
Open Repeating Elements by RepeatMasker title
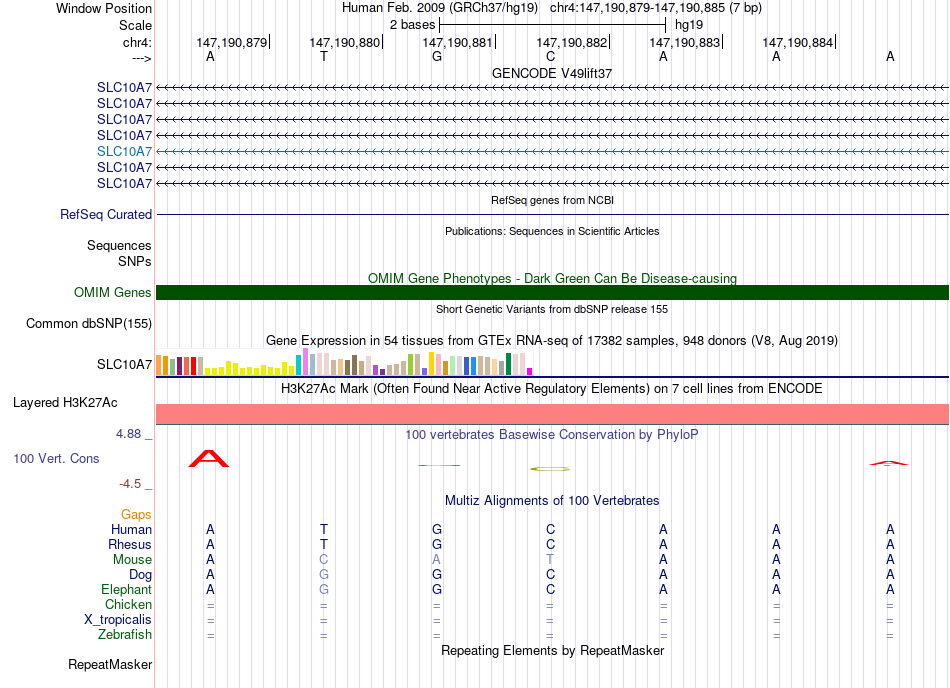552,650
